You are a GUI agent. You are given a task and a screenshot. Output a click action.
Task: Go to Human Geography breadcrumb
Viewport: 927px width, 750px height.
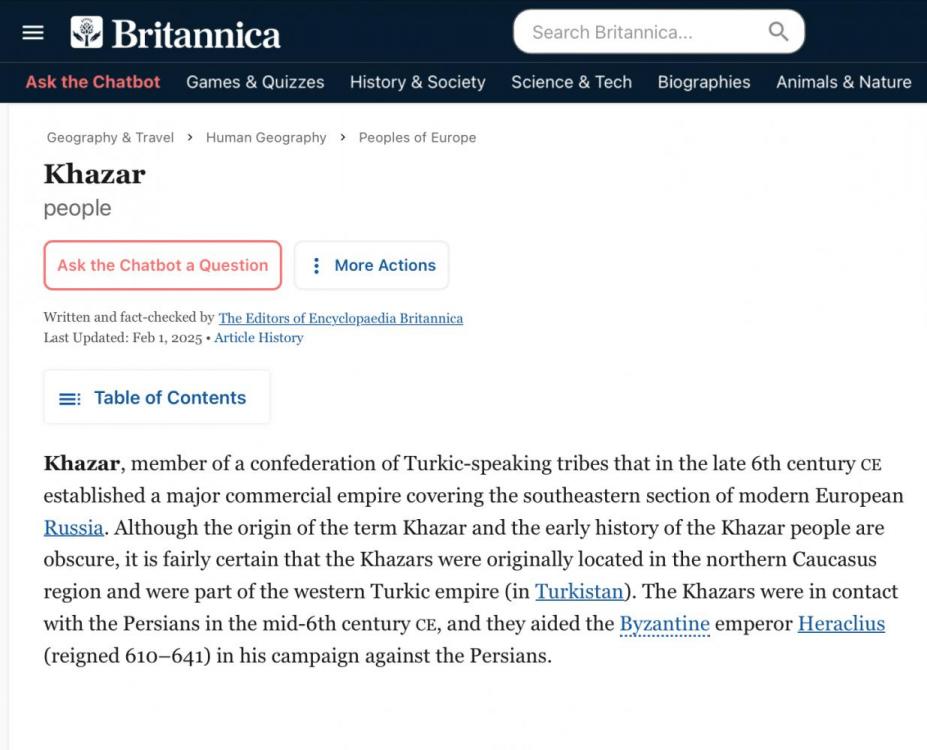[x=266, y=138]
